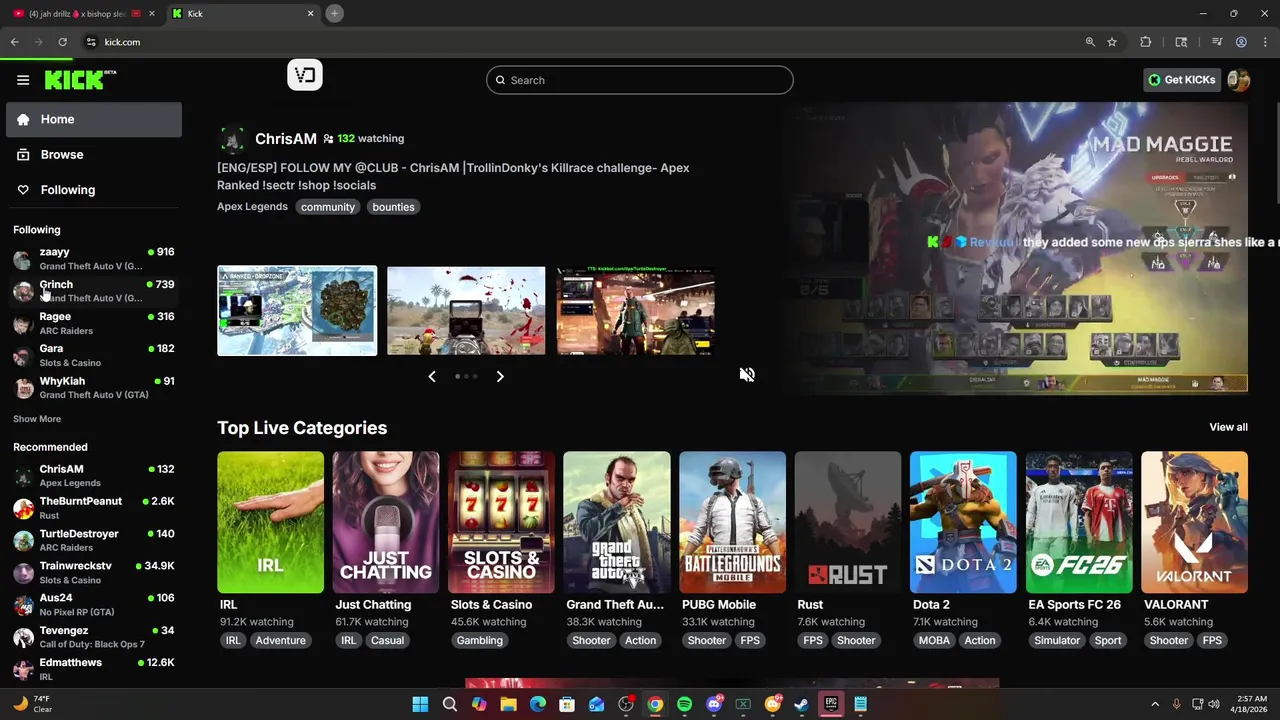
Task: Select the Sport tag under FC 26
Action: point(1108,641)
